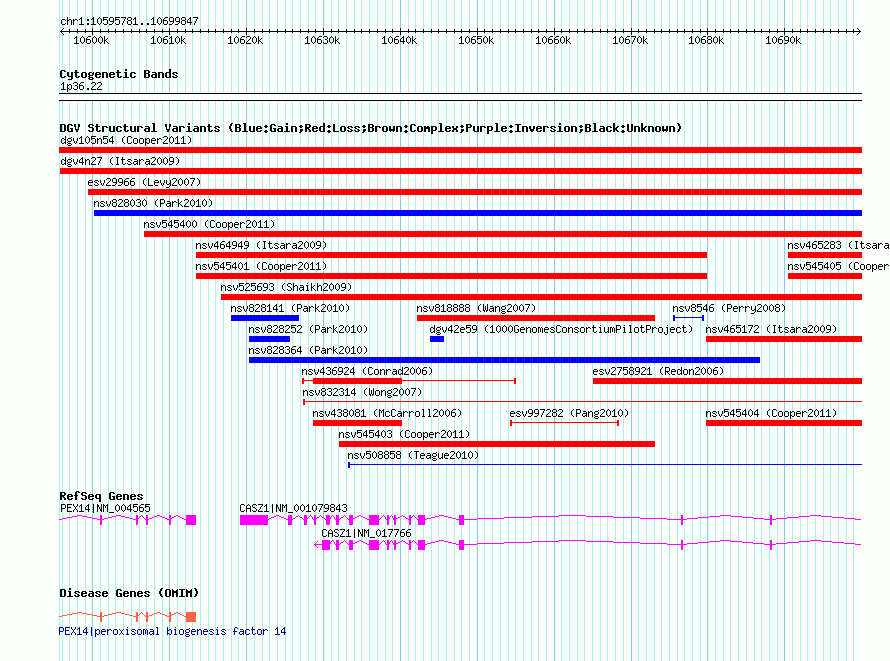Click the 10650k ruler tick label
This screenshot has height=661, width=890.
point(476,40)
